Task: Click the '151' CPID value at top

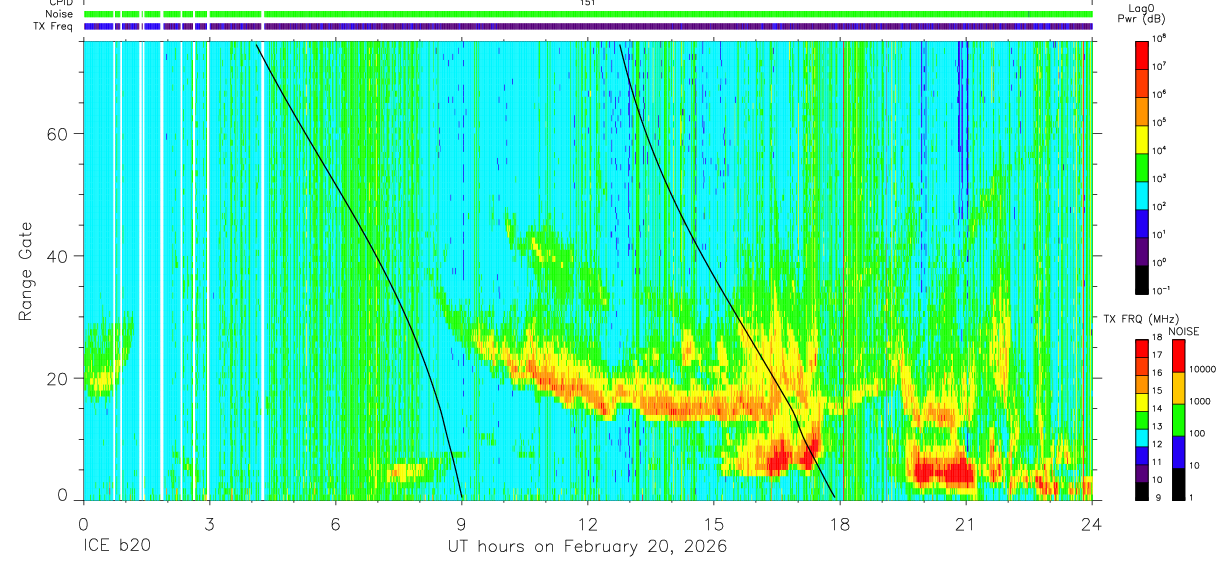Action: coord(587,3)
